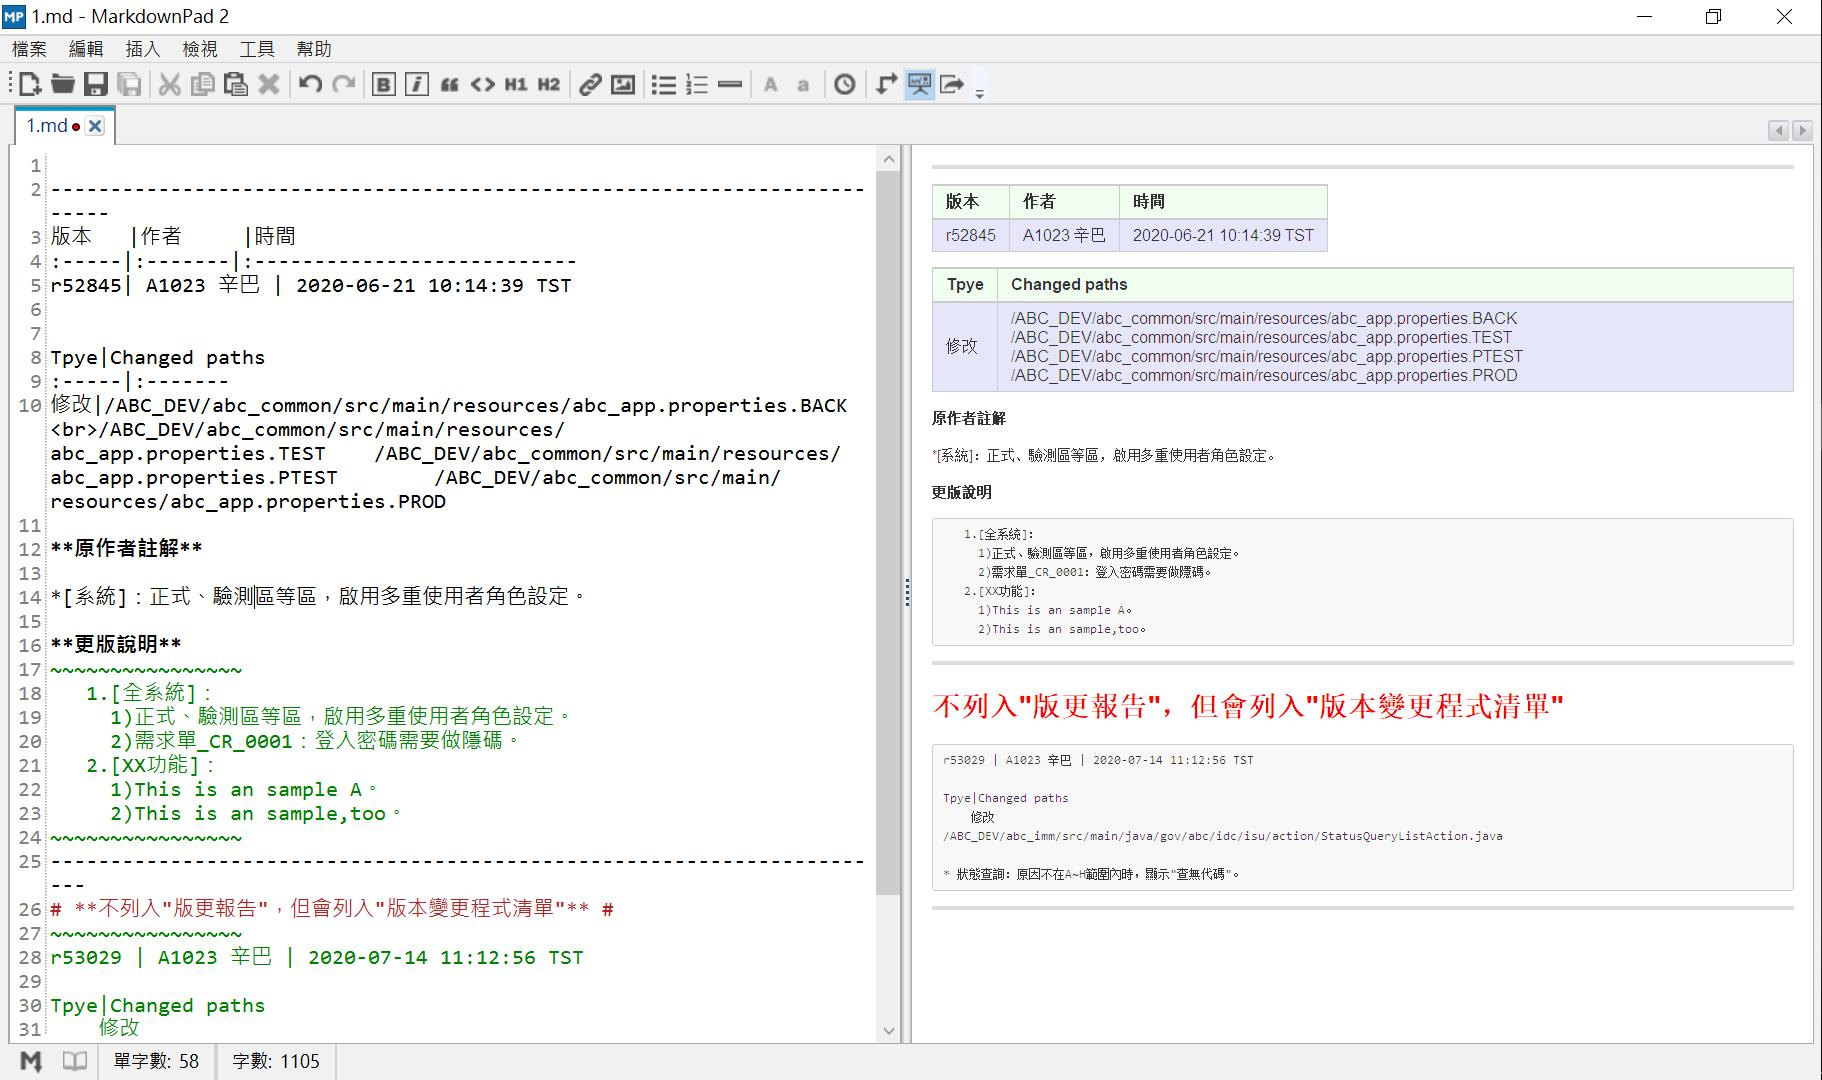Toggle the live preview pane
Image resolution: width=1822 pixels, height=1080 pixels.
tap(919, 85)
